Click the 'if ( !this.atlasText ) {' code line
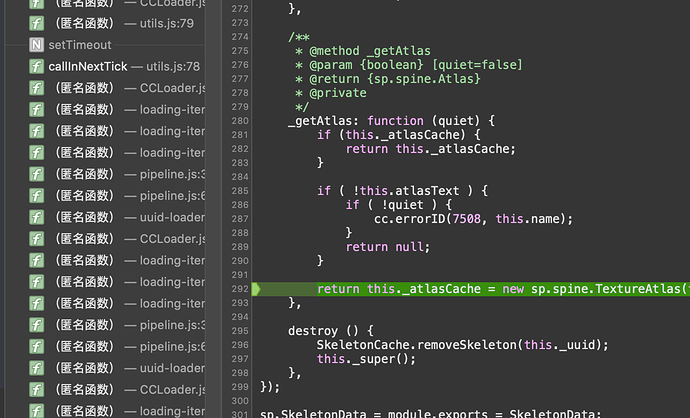690x418 pixels. pyautogui.click(x=402, y=191)
